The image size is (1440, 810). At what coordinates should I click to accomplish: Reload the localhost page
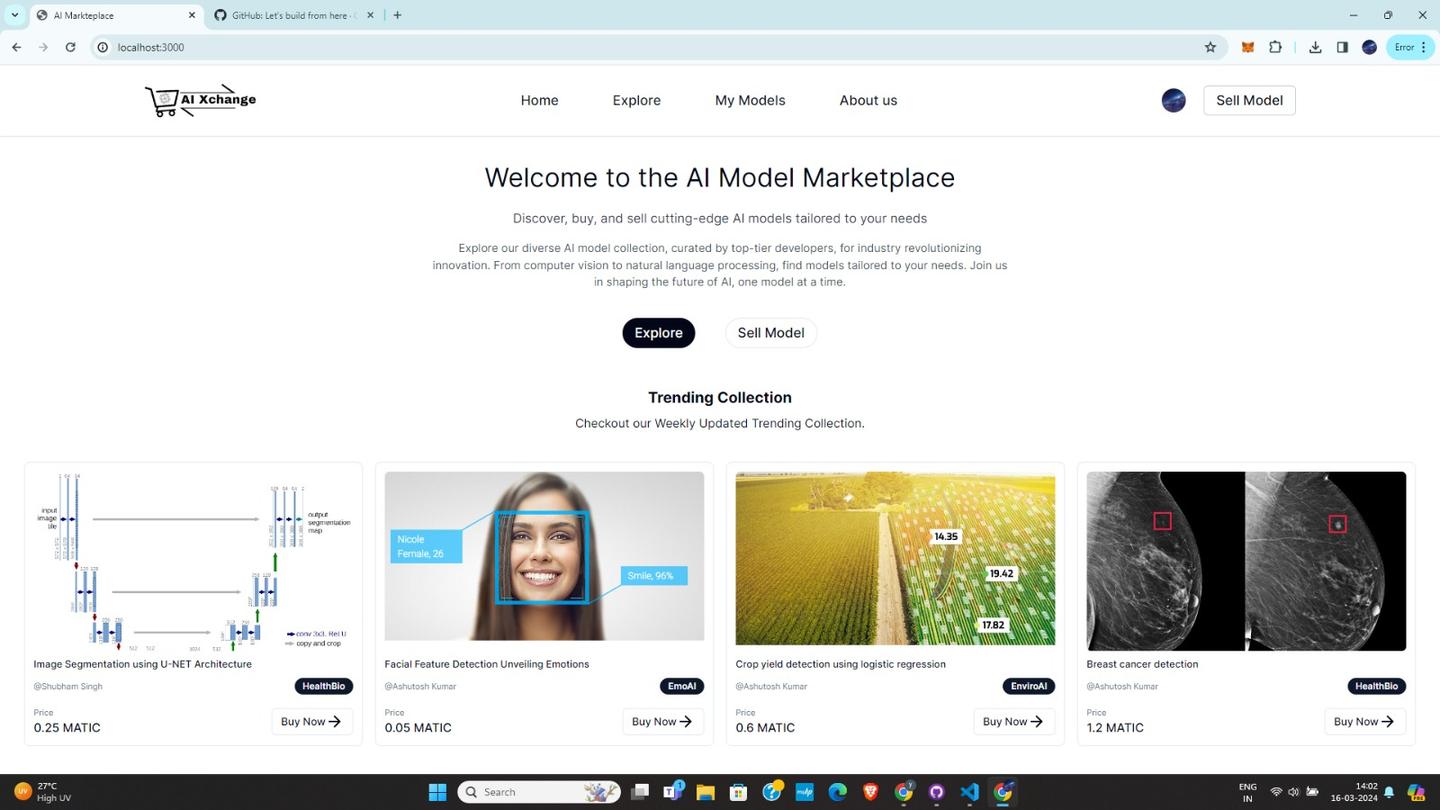70,47
